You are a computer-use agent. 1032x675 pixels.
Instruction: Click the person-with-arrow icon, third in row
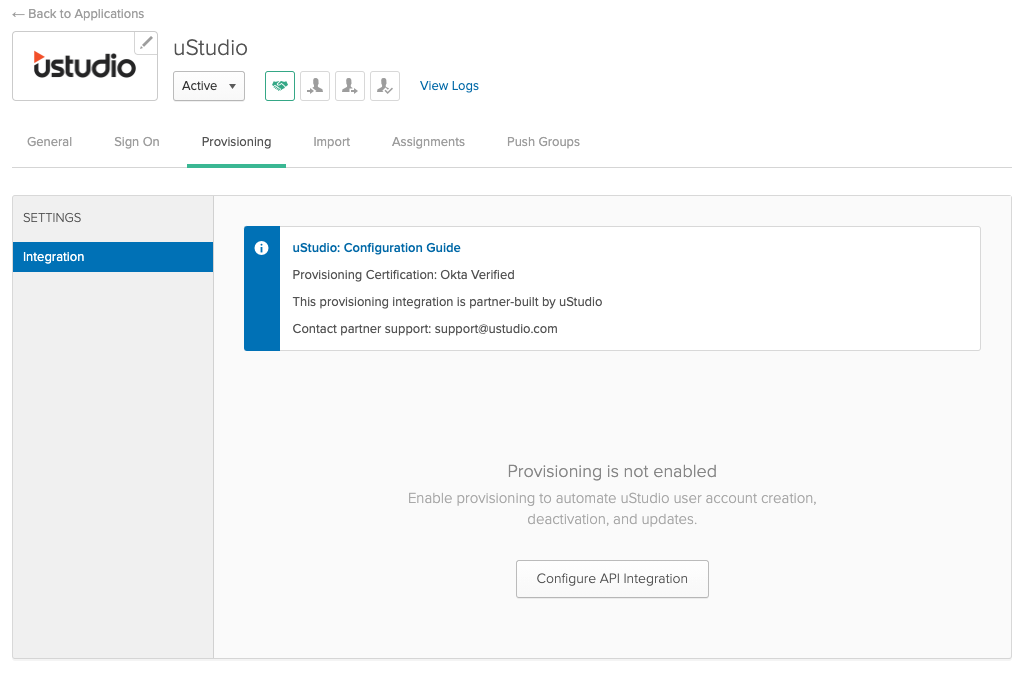(x=349, y=86)
